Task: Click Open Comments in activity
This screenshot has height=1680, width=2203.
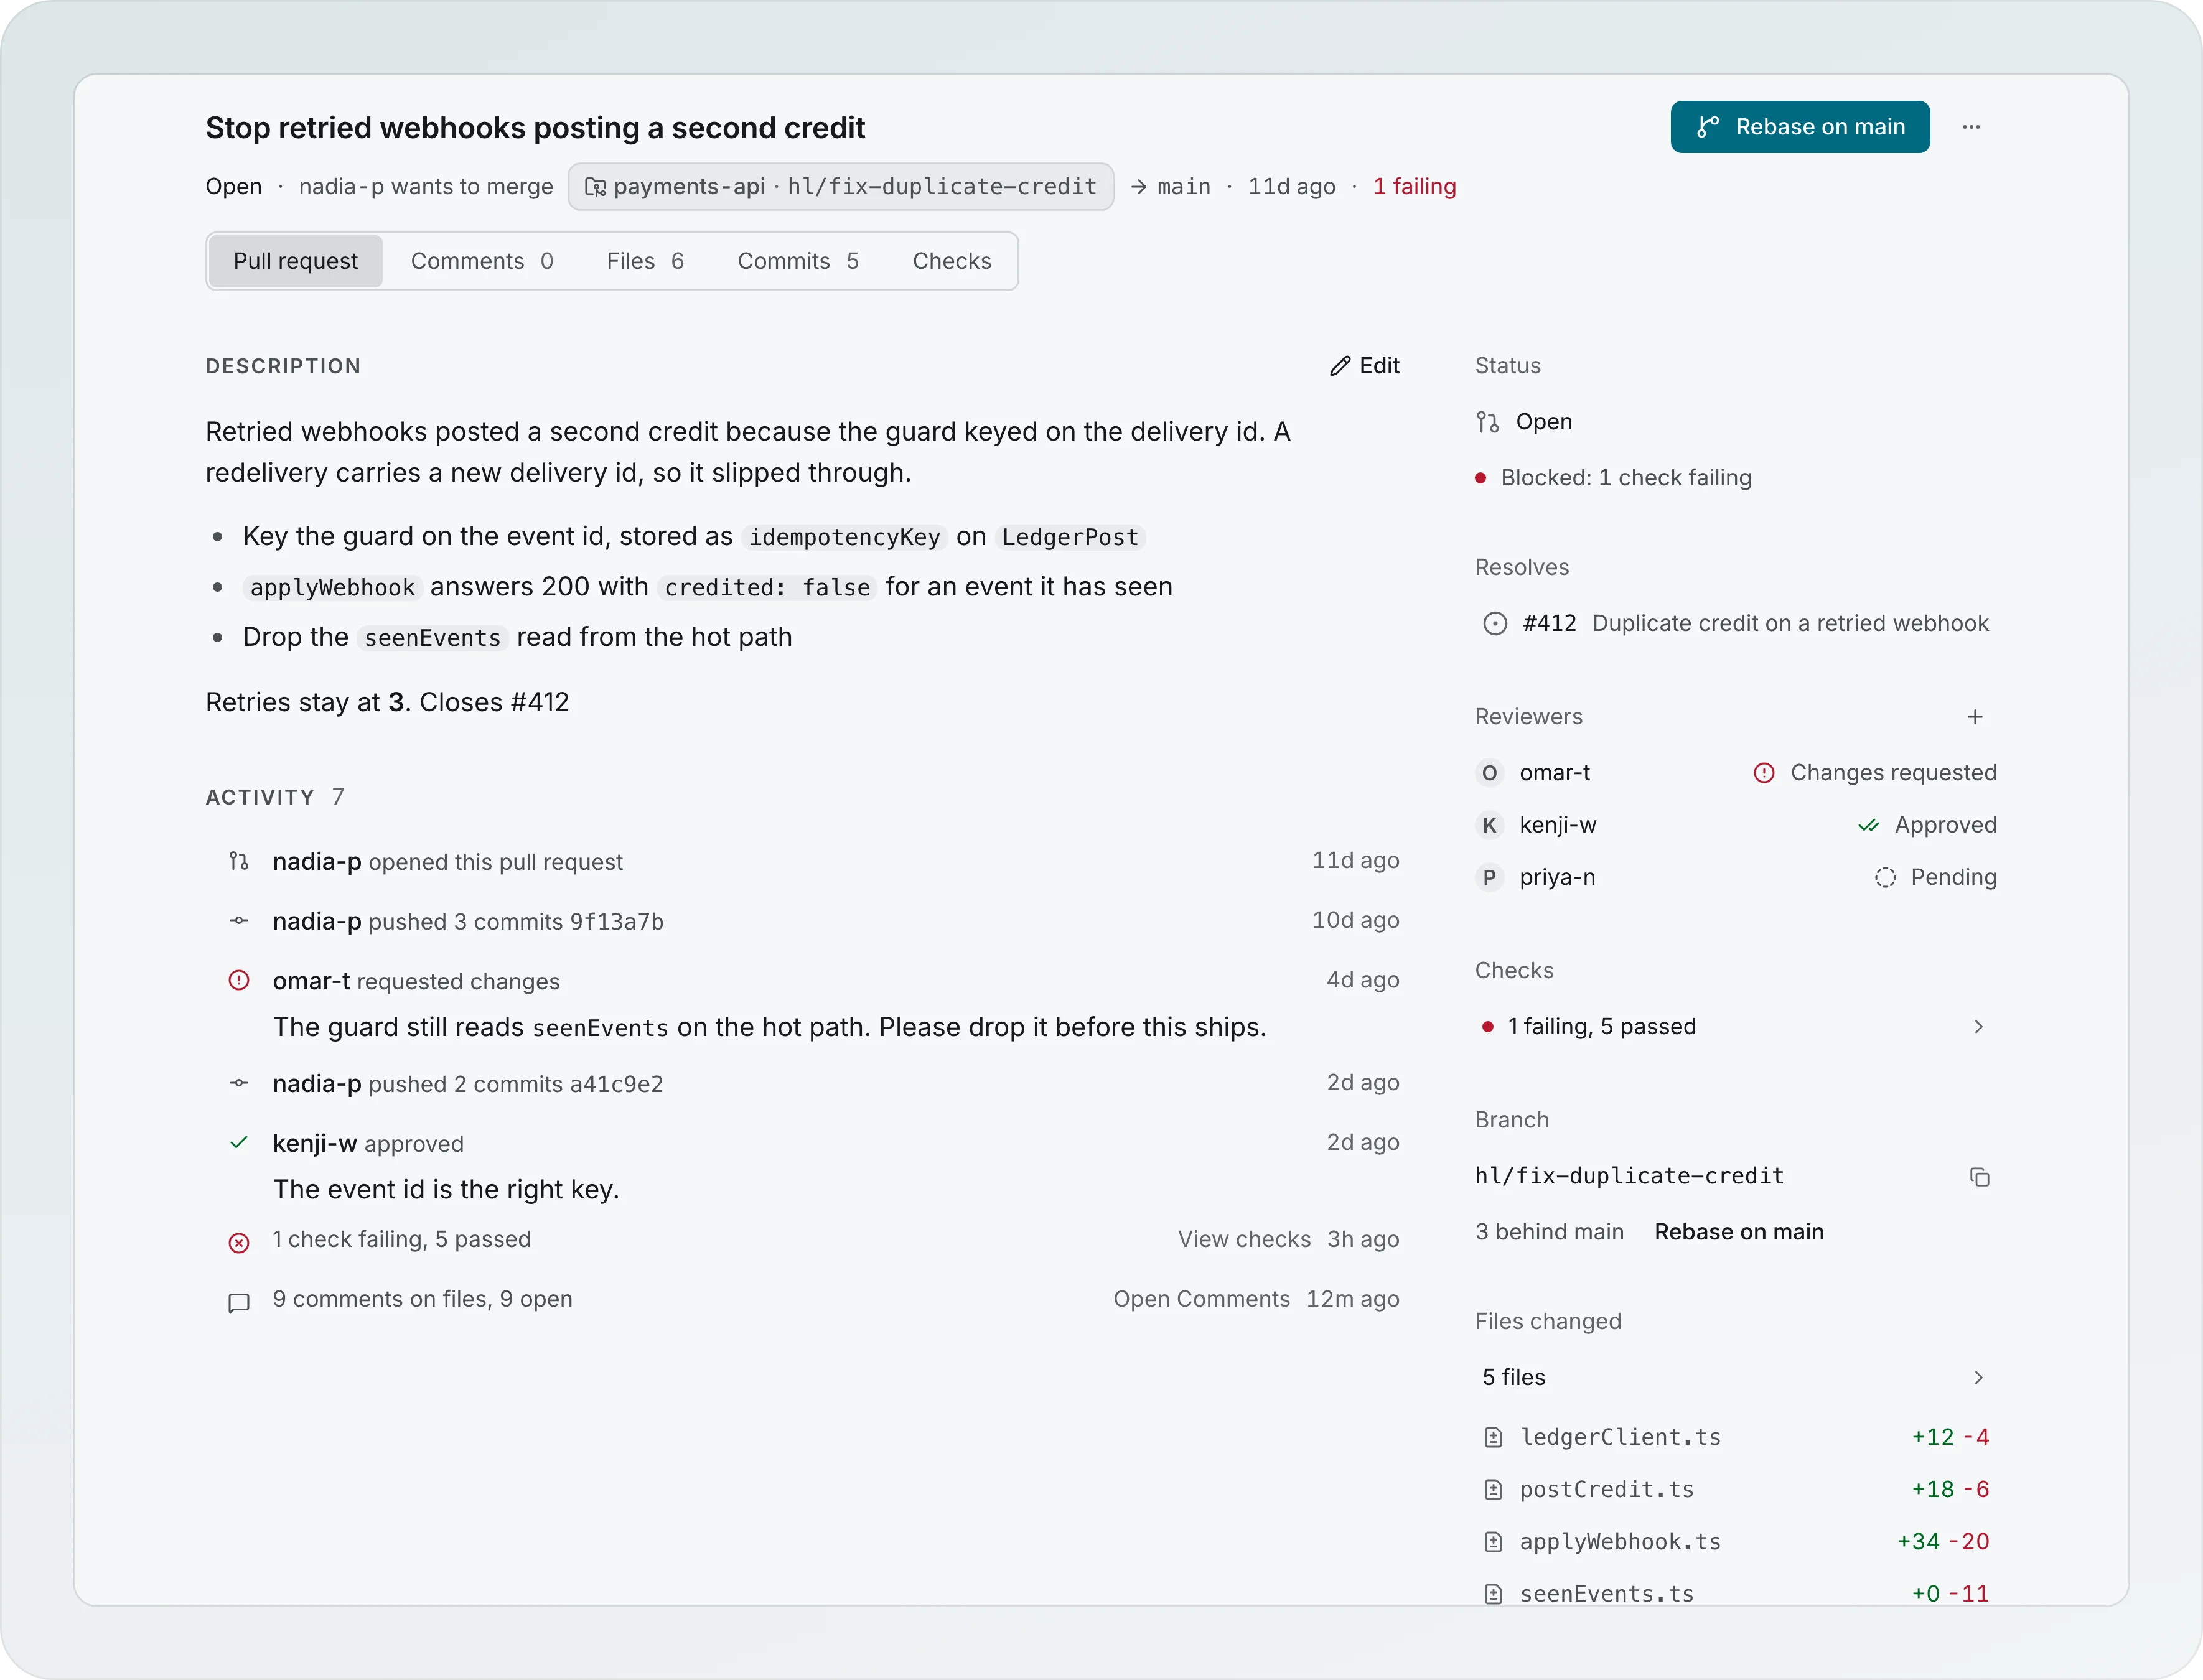Action: [1201, 1299]
